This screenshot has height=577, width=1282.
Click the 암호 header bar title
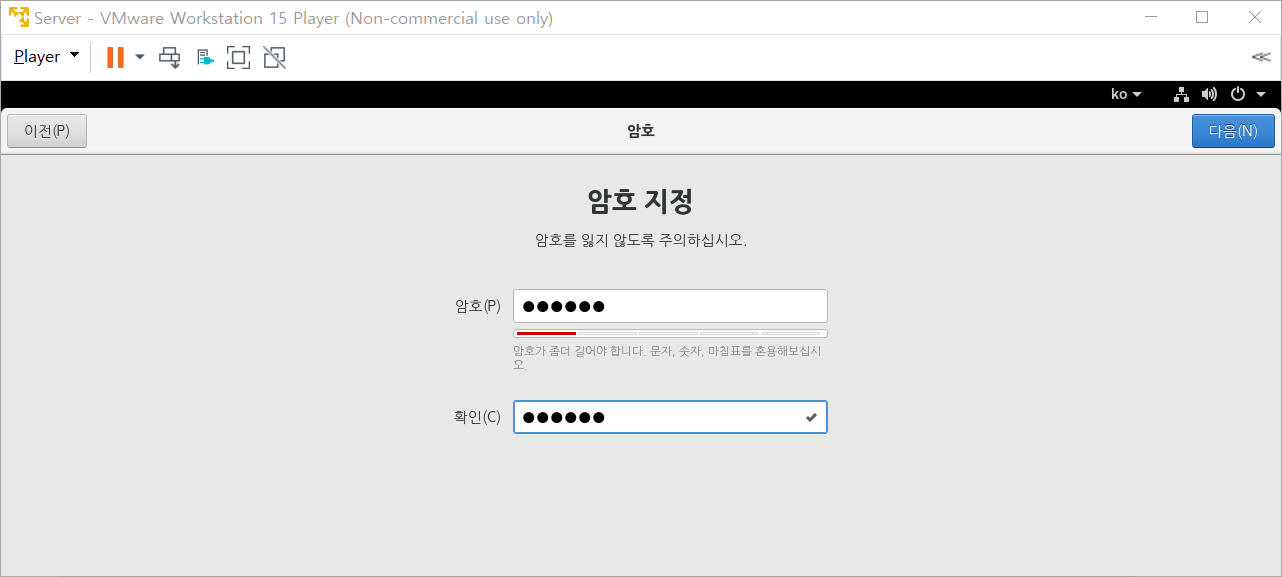click(641, 131)
